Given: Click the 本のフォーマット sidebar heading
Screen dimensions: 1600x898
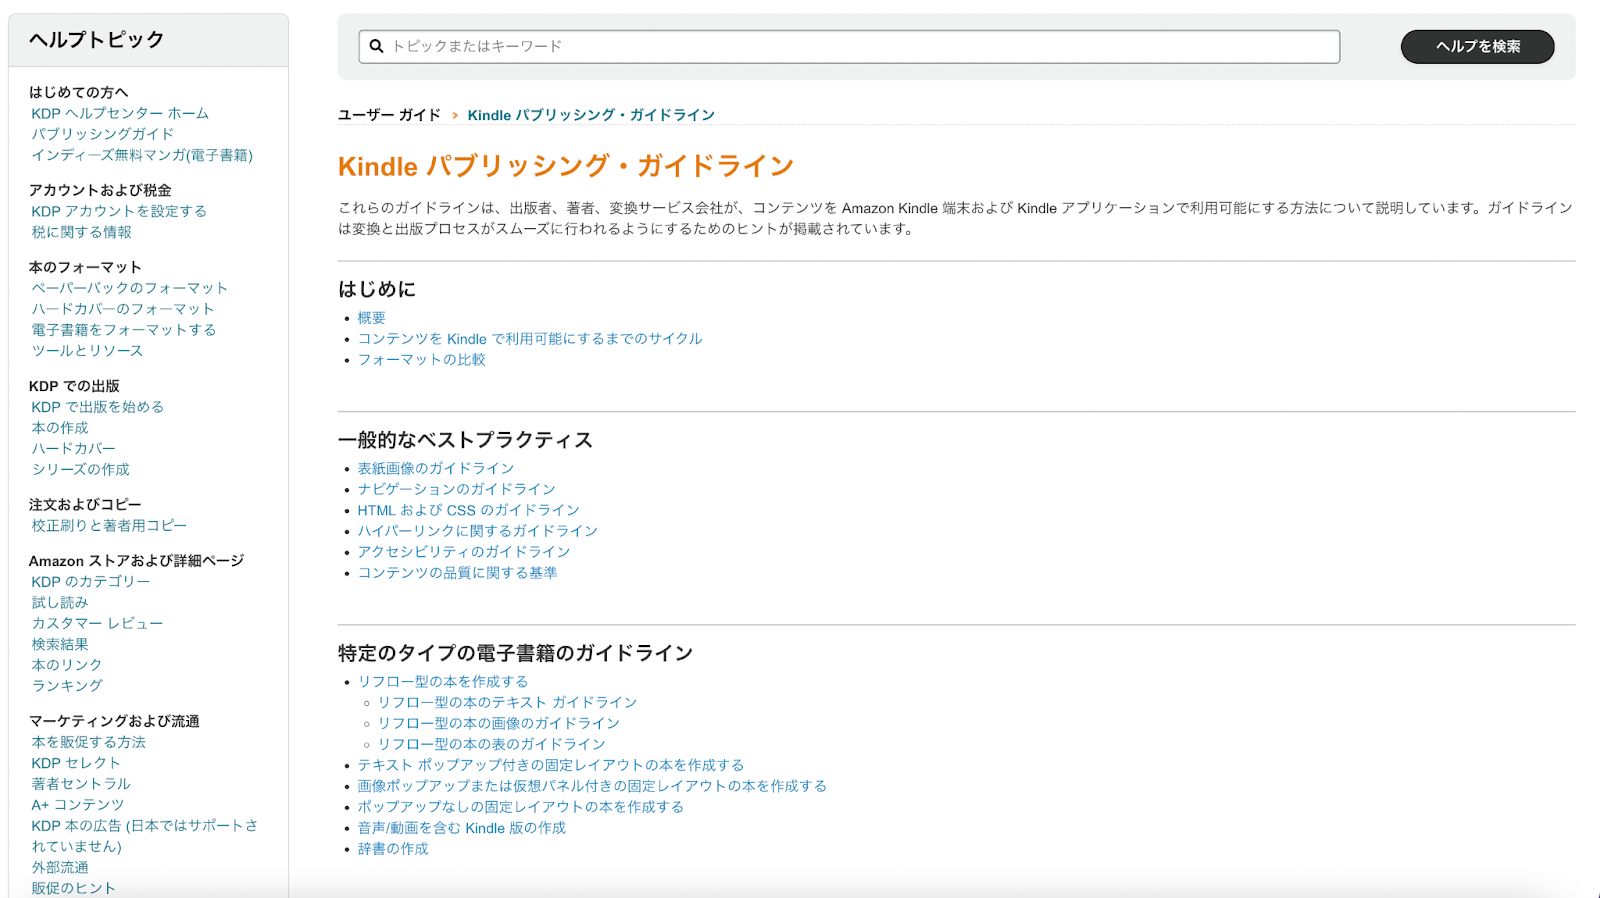Looking at the screenshot, I should pyautogui.click(x=85, y=267).
